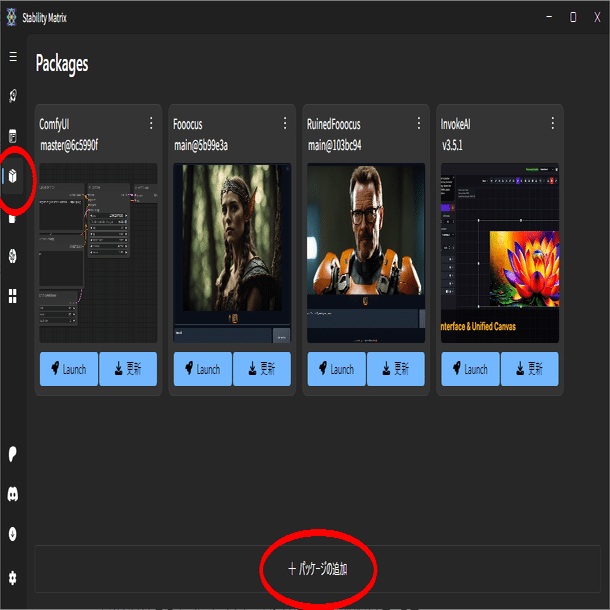Open the Settings gear in sidebar
610x610 pixels.
click(13, 578)
